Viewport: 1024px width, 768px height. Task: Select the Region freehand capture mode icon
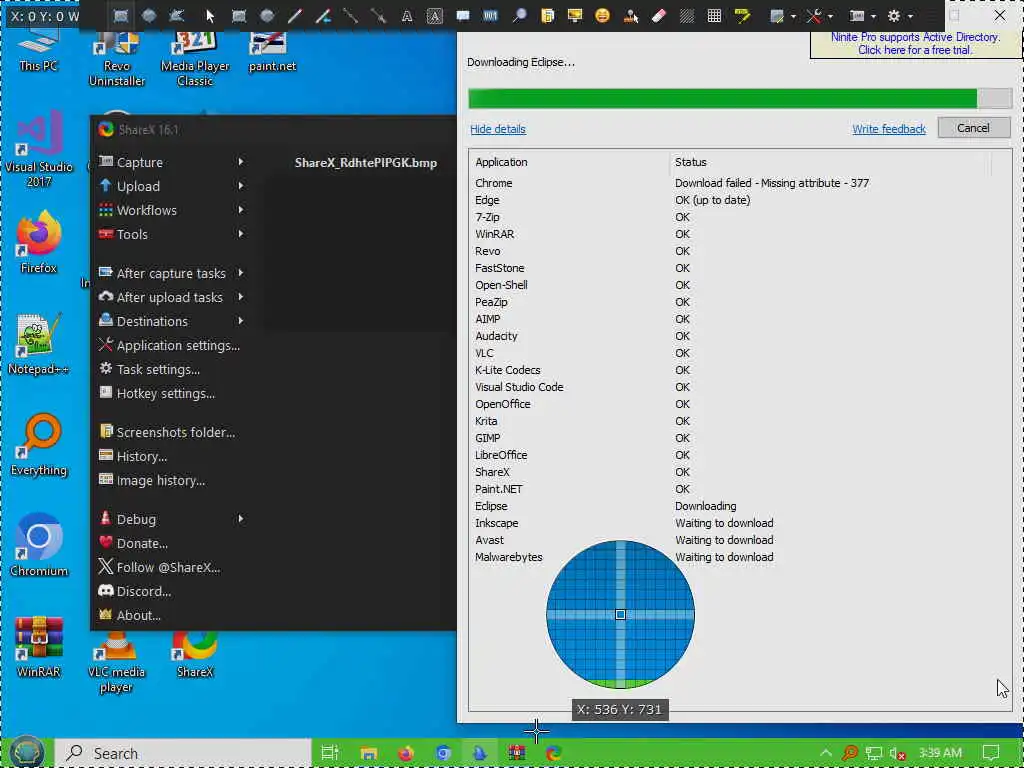[177, 16]
